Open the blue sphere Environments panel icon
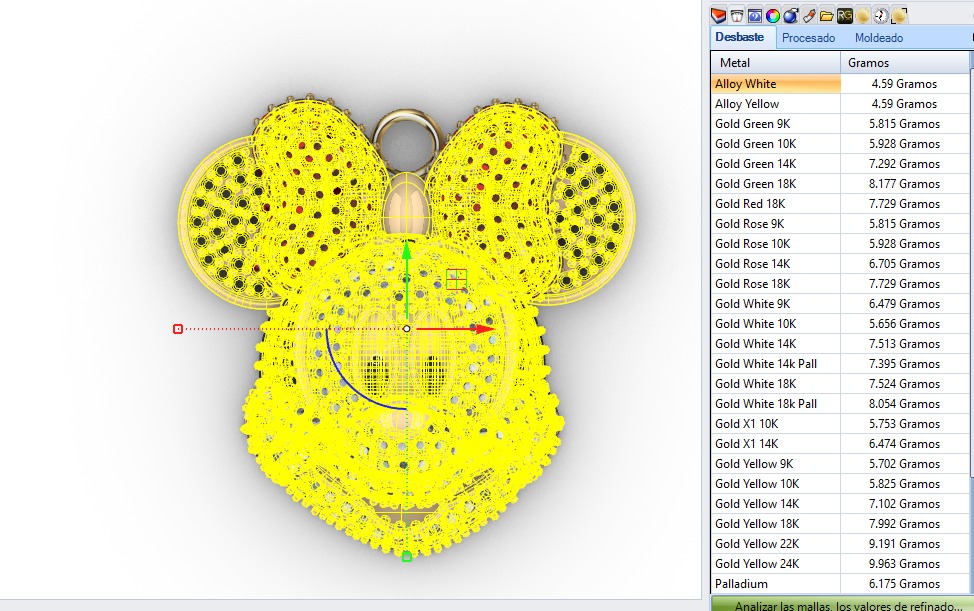The width and height of the screenshot is (974, 611). pyautogui.click(x=791, y=16)
